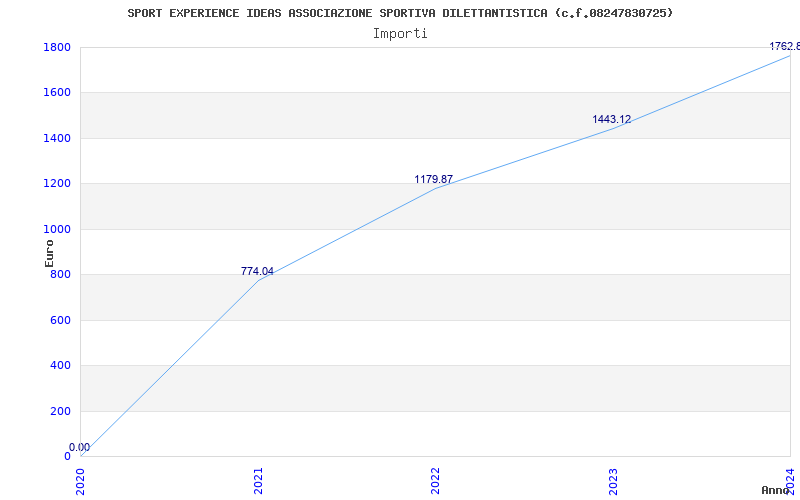Click the 2022 x-axis tick label
The width and height of the screenshot is (800, 500).
435,481
